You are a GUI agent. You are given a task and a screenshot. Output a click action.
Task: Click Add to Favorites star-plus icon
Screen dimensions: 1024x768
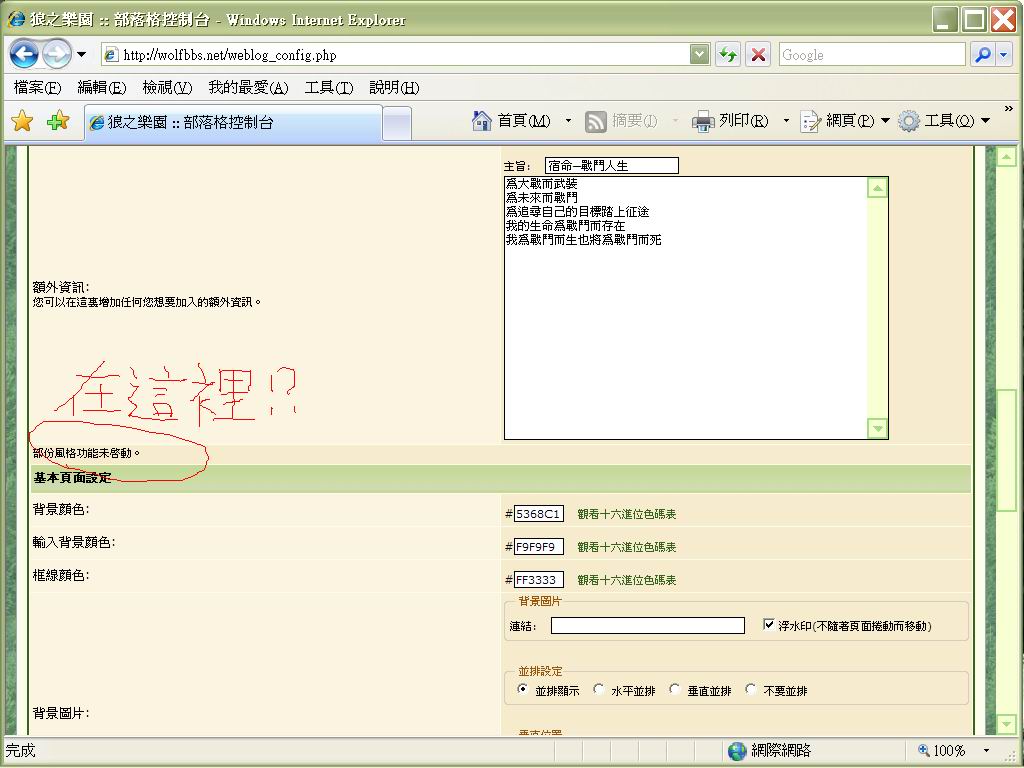tap(58, 122)
